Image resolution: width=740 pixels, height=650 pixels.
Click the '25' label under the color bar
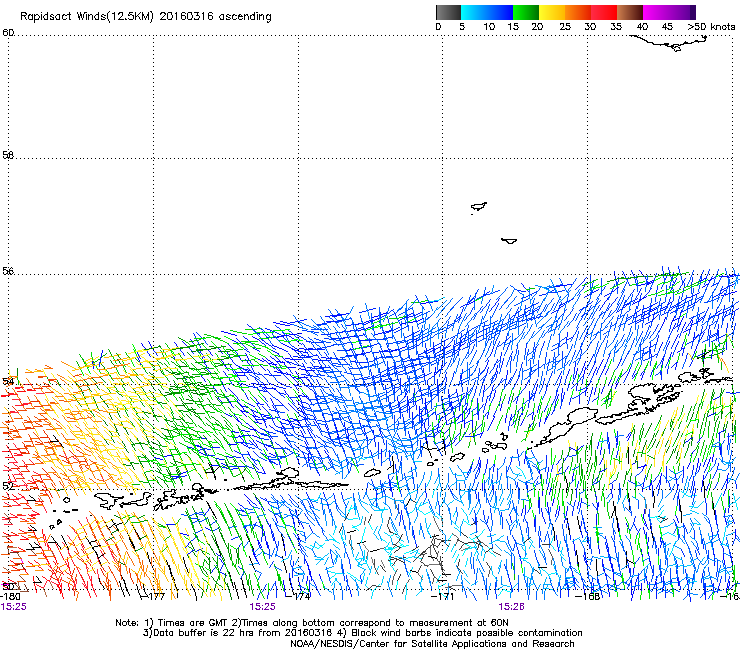(565, 27)
